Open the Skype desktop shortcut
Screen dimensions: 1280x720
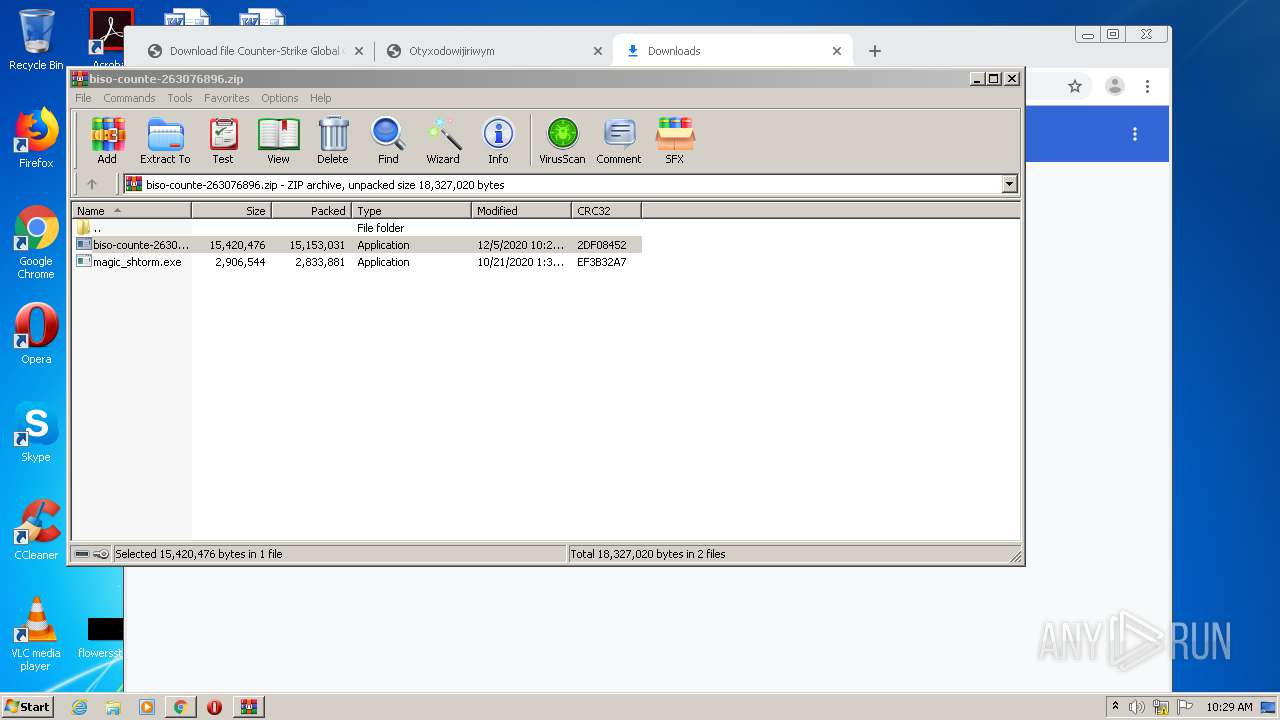pos(36,432)
